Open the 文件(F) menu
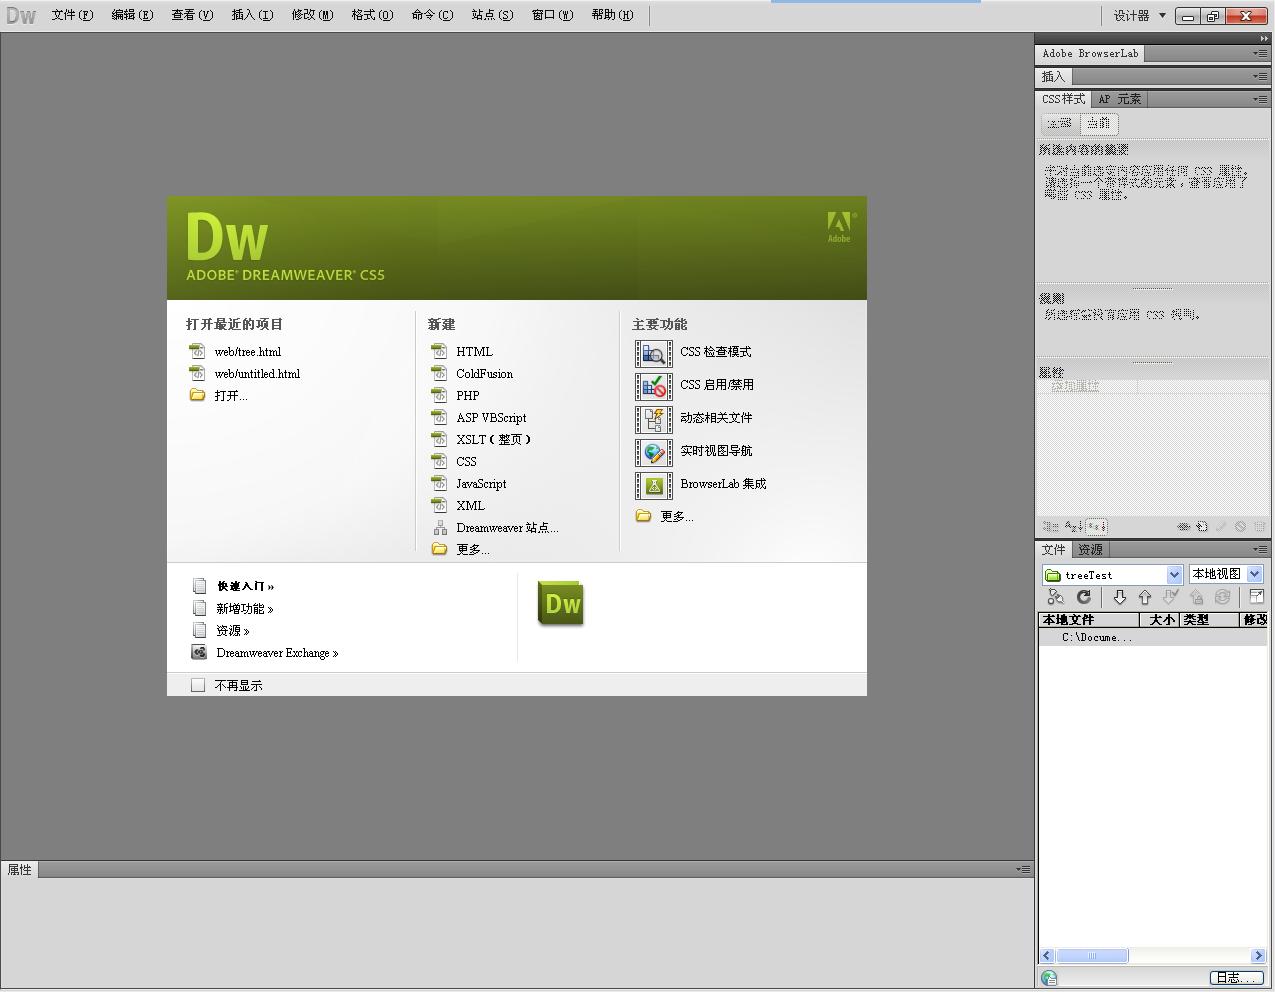The height and width of the screenshot is (992, 1275). 72,15
